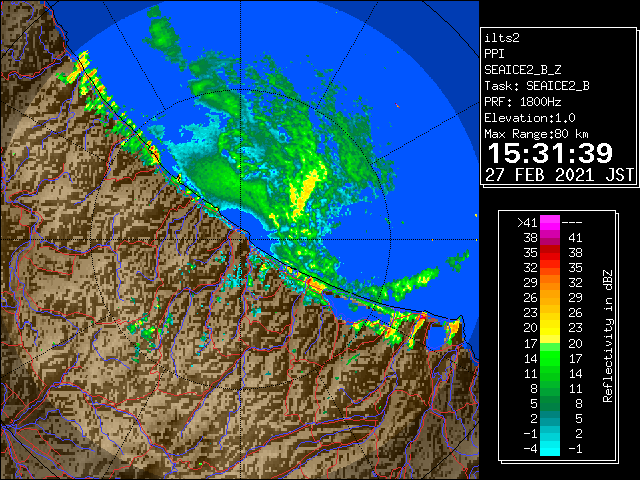Viewport: 640px width, 480px height.
Task: Click the Max Range:80 km line
Action: 536,134
